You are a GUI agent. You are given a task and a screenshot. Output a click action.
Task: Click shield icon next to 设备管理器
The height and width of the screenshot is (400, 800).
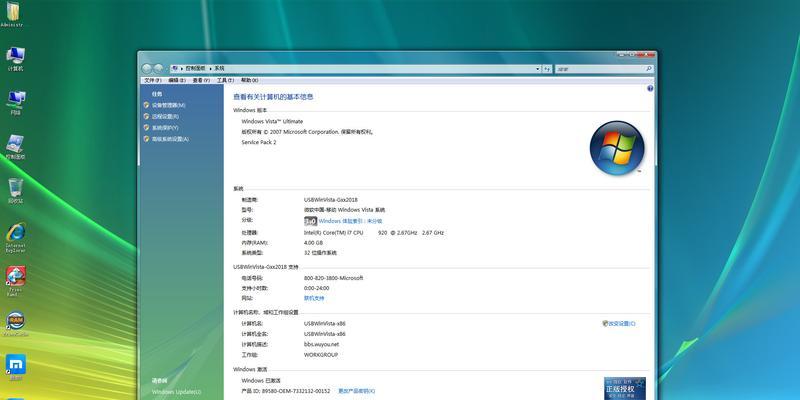(146, 105)
